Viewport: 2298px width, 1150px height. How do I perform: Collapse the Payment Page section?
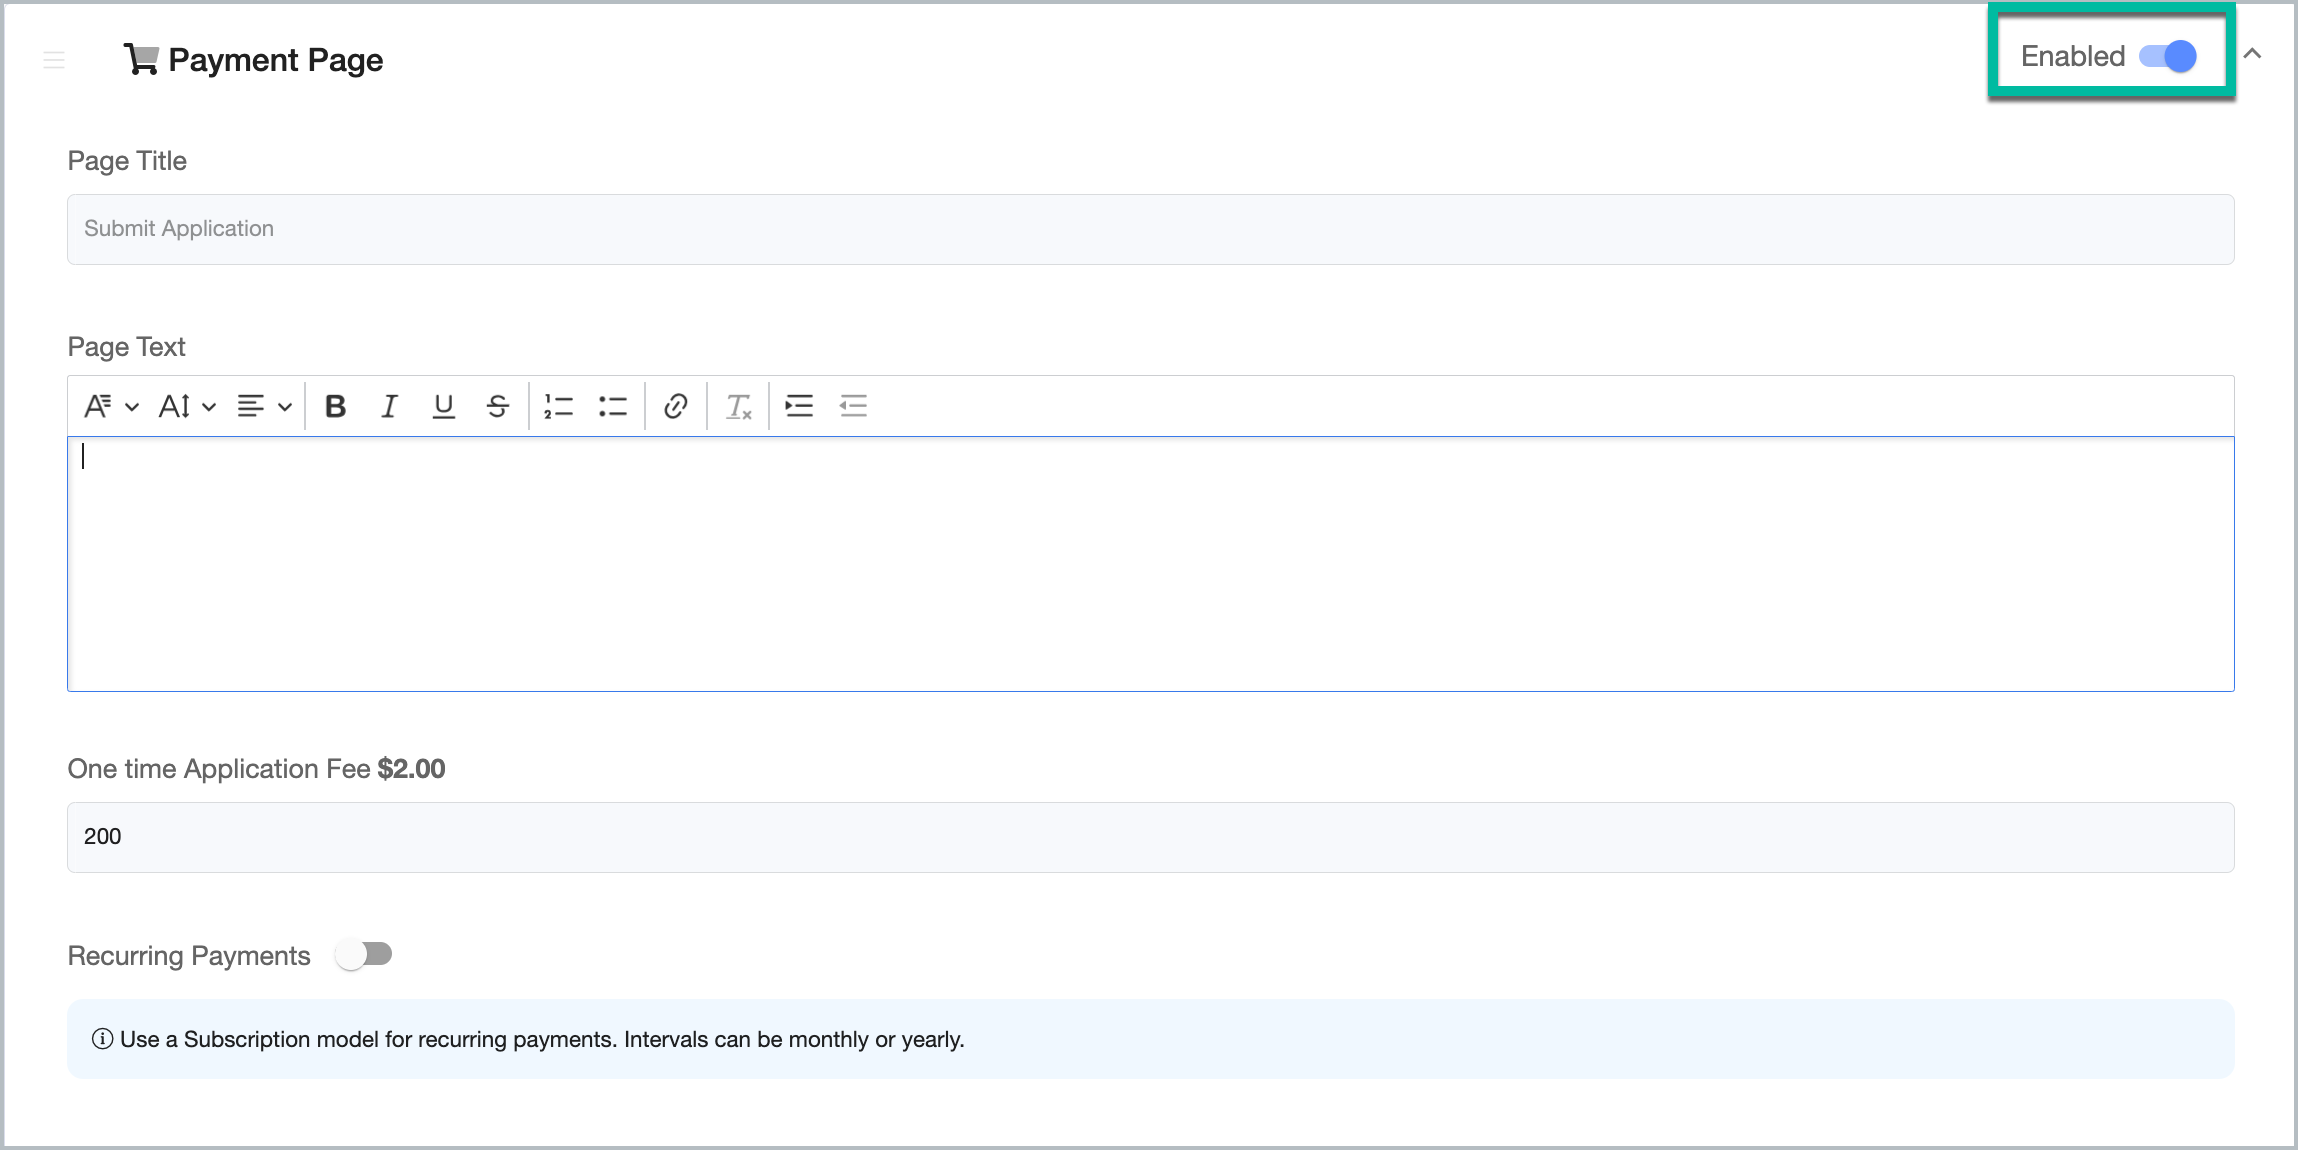point(2252,54)
